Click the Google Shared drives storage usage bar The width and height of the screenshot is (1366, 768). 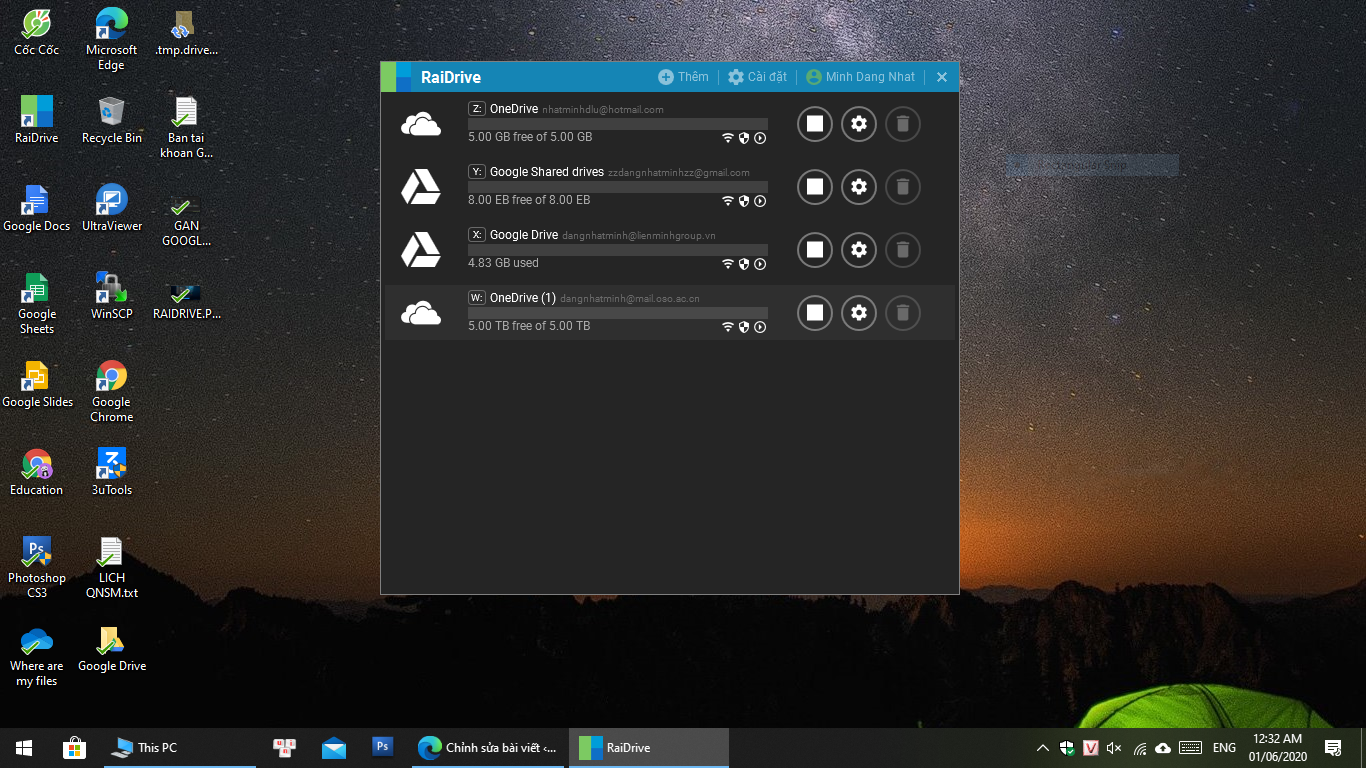click(618, 187)
